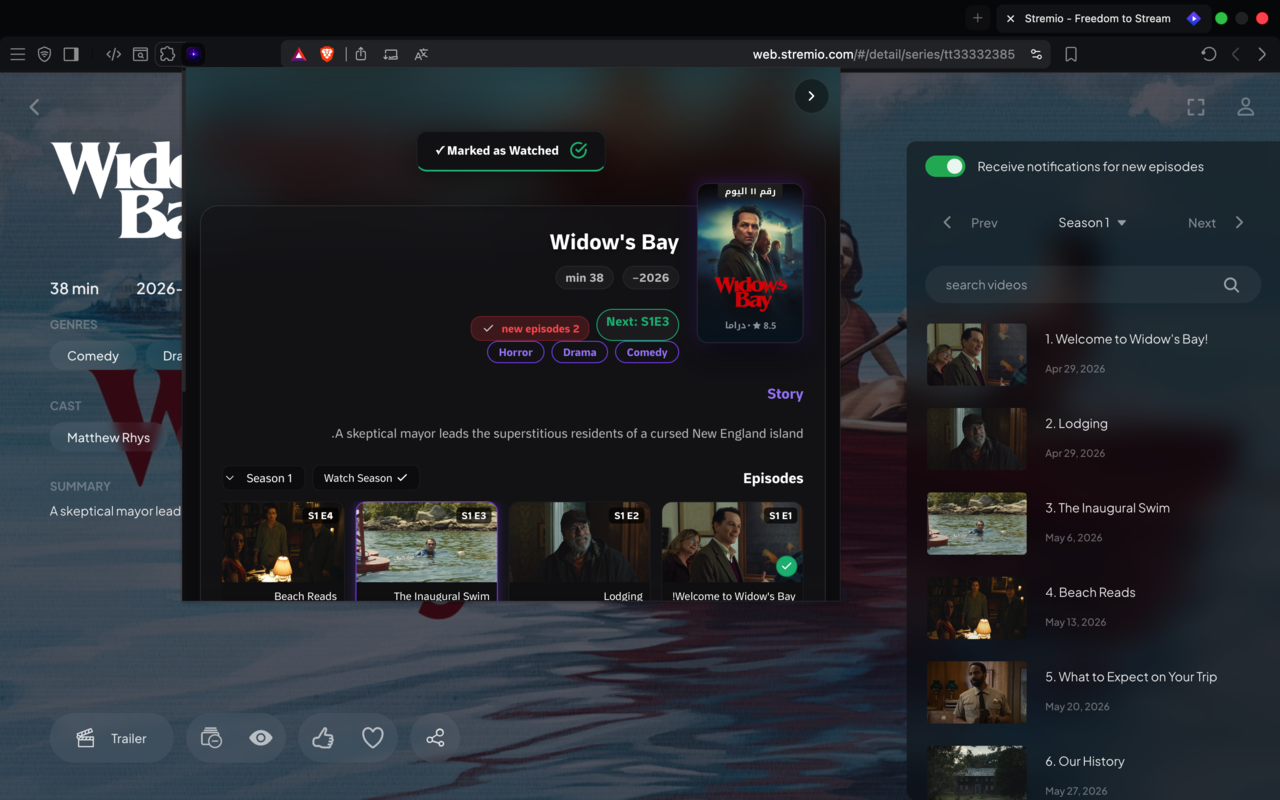
Task: Click the browser toolbar share icon
Action: 361,54
